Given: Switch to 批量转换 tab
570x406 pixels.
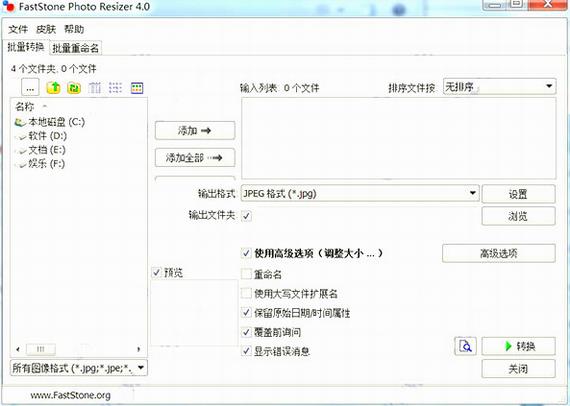Looking at the screenshot, I should click(x=25, y=47).
